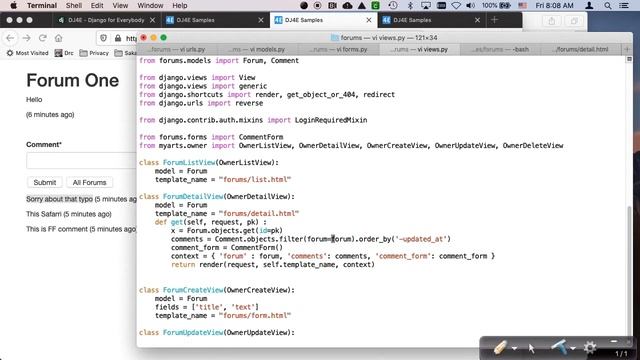Switch to the forums/detail.html terminal tab
Screen dimensions: 640x360
(x=581, y=49)
